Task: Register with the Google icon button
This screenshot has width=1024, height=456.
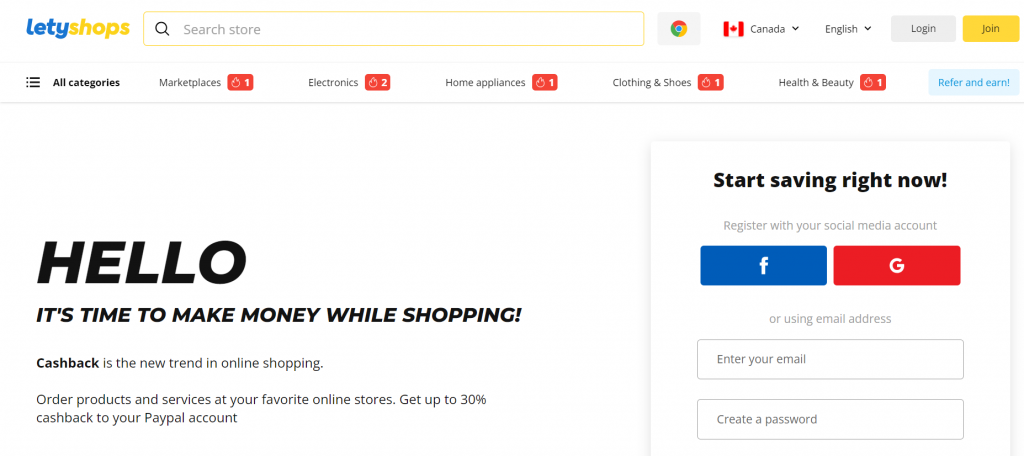Action: [897, 265]
